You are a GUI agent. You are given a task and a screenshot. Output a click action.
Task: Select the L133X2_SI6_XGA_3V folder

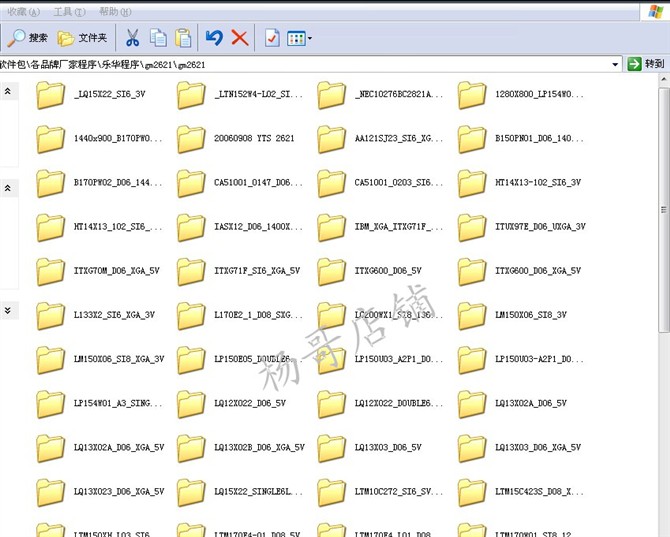[96, 316]
